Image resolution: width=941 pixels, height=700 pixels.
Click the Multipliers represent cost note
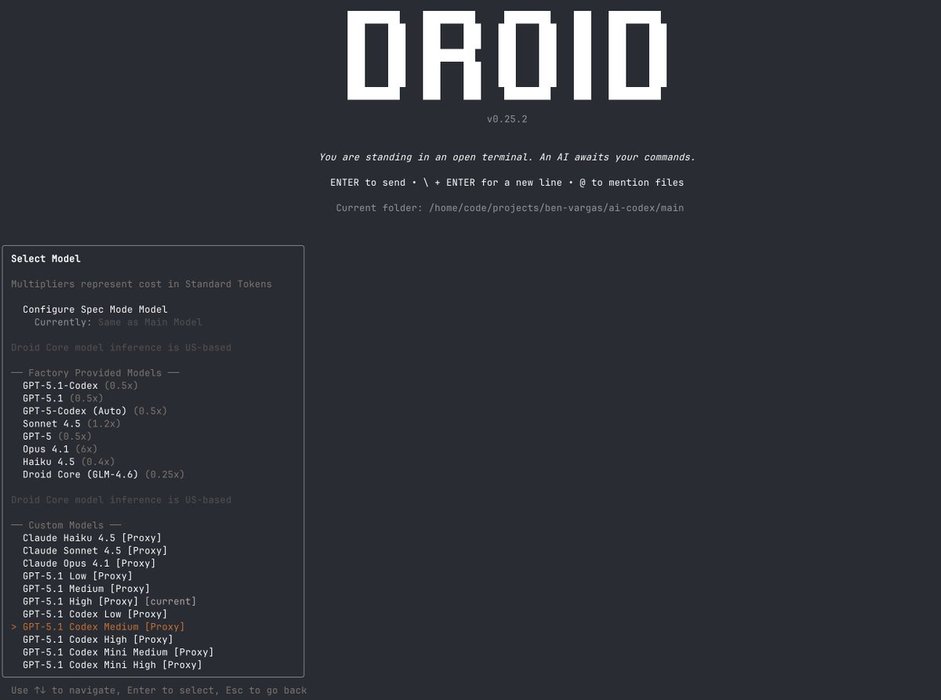pyautogui.click(x=141, y=284)
